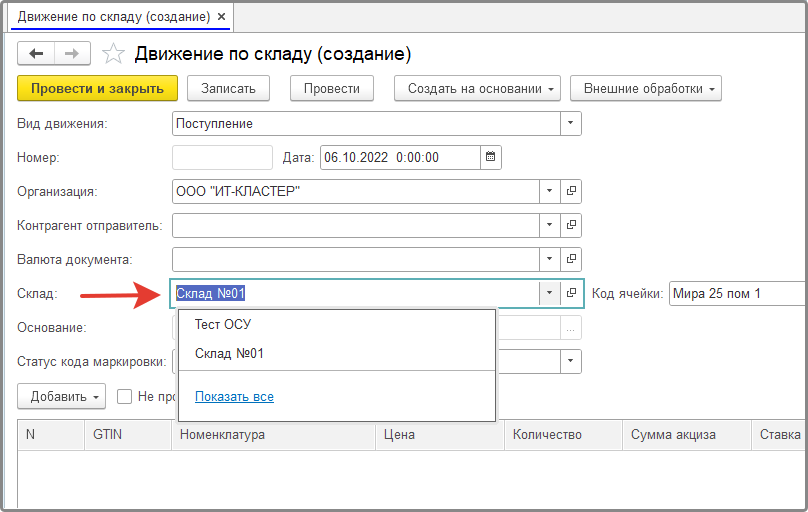Choose Склад №01 from the dropdown list
This screenshot has height=512, width=808.
pyautogui.click(x=336, y=353)
